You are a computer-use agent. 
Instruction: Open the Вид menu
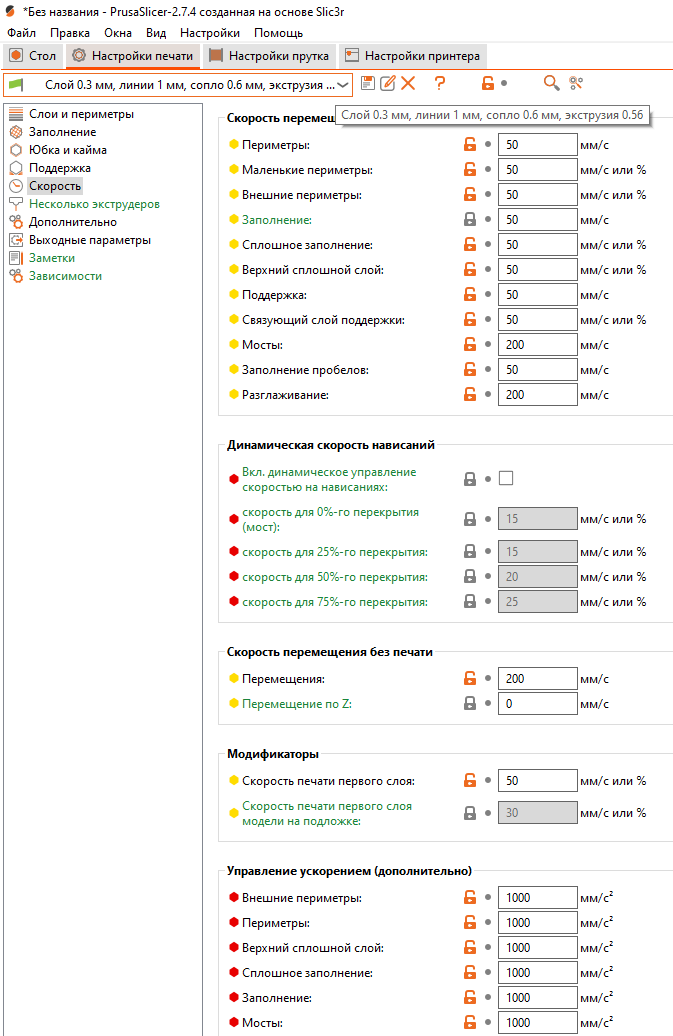coord(156,33)
